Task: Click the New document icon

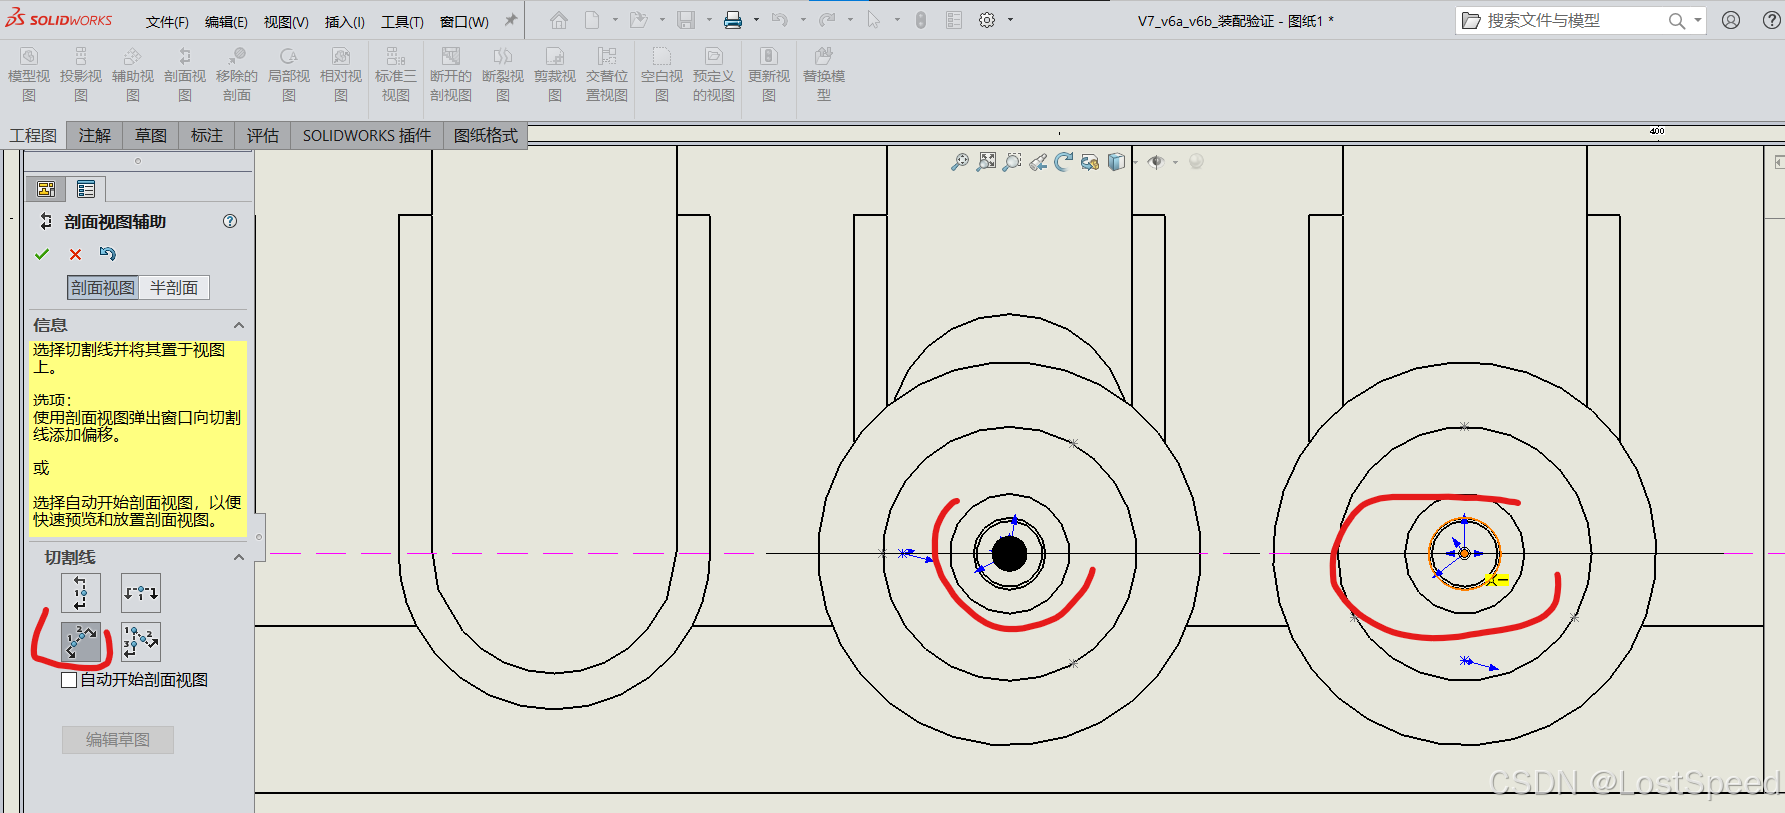Action: [x=592, y=20]
